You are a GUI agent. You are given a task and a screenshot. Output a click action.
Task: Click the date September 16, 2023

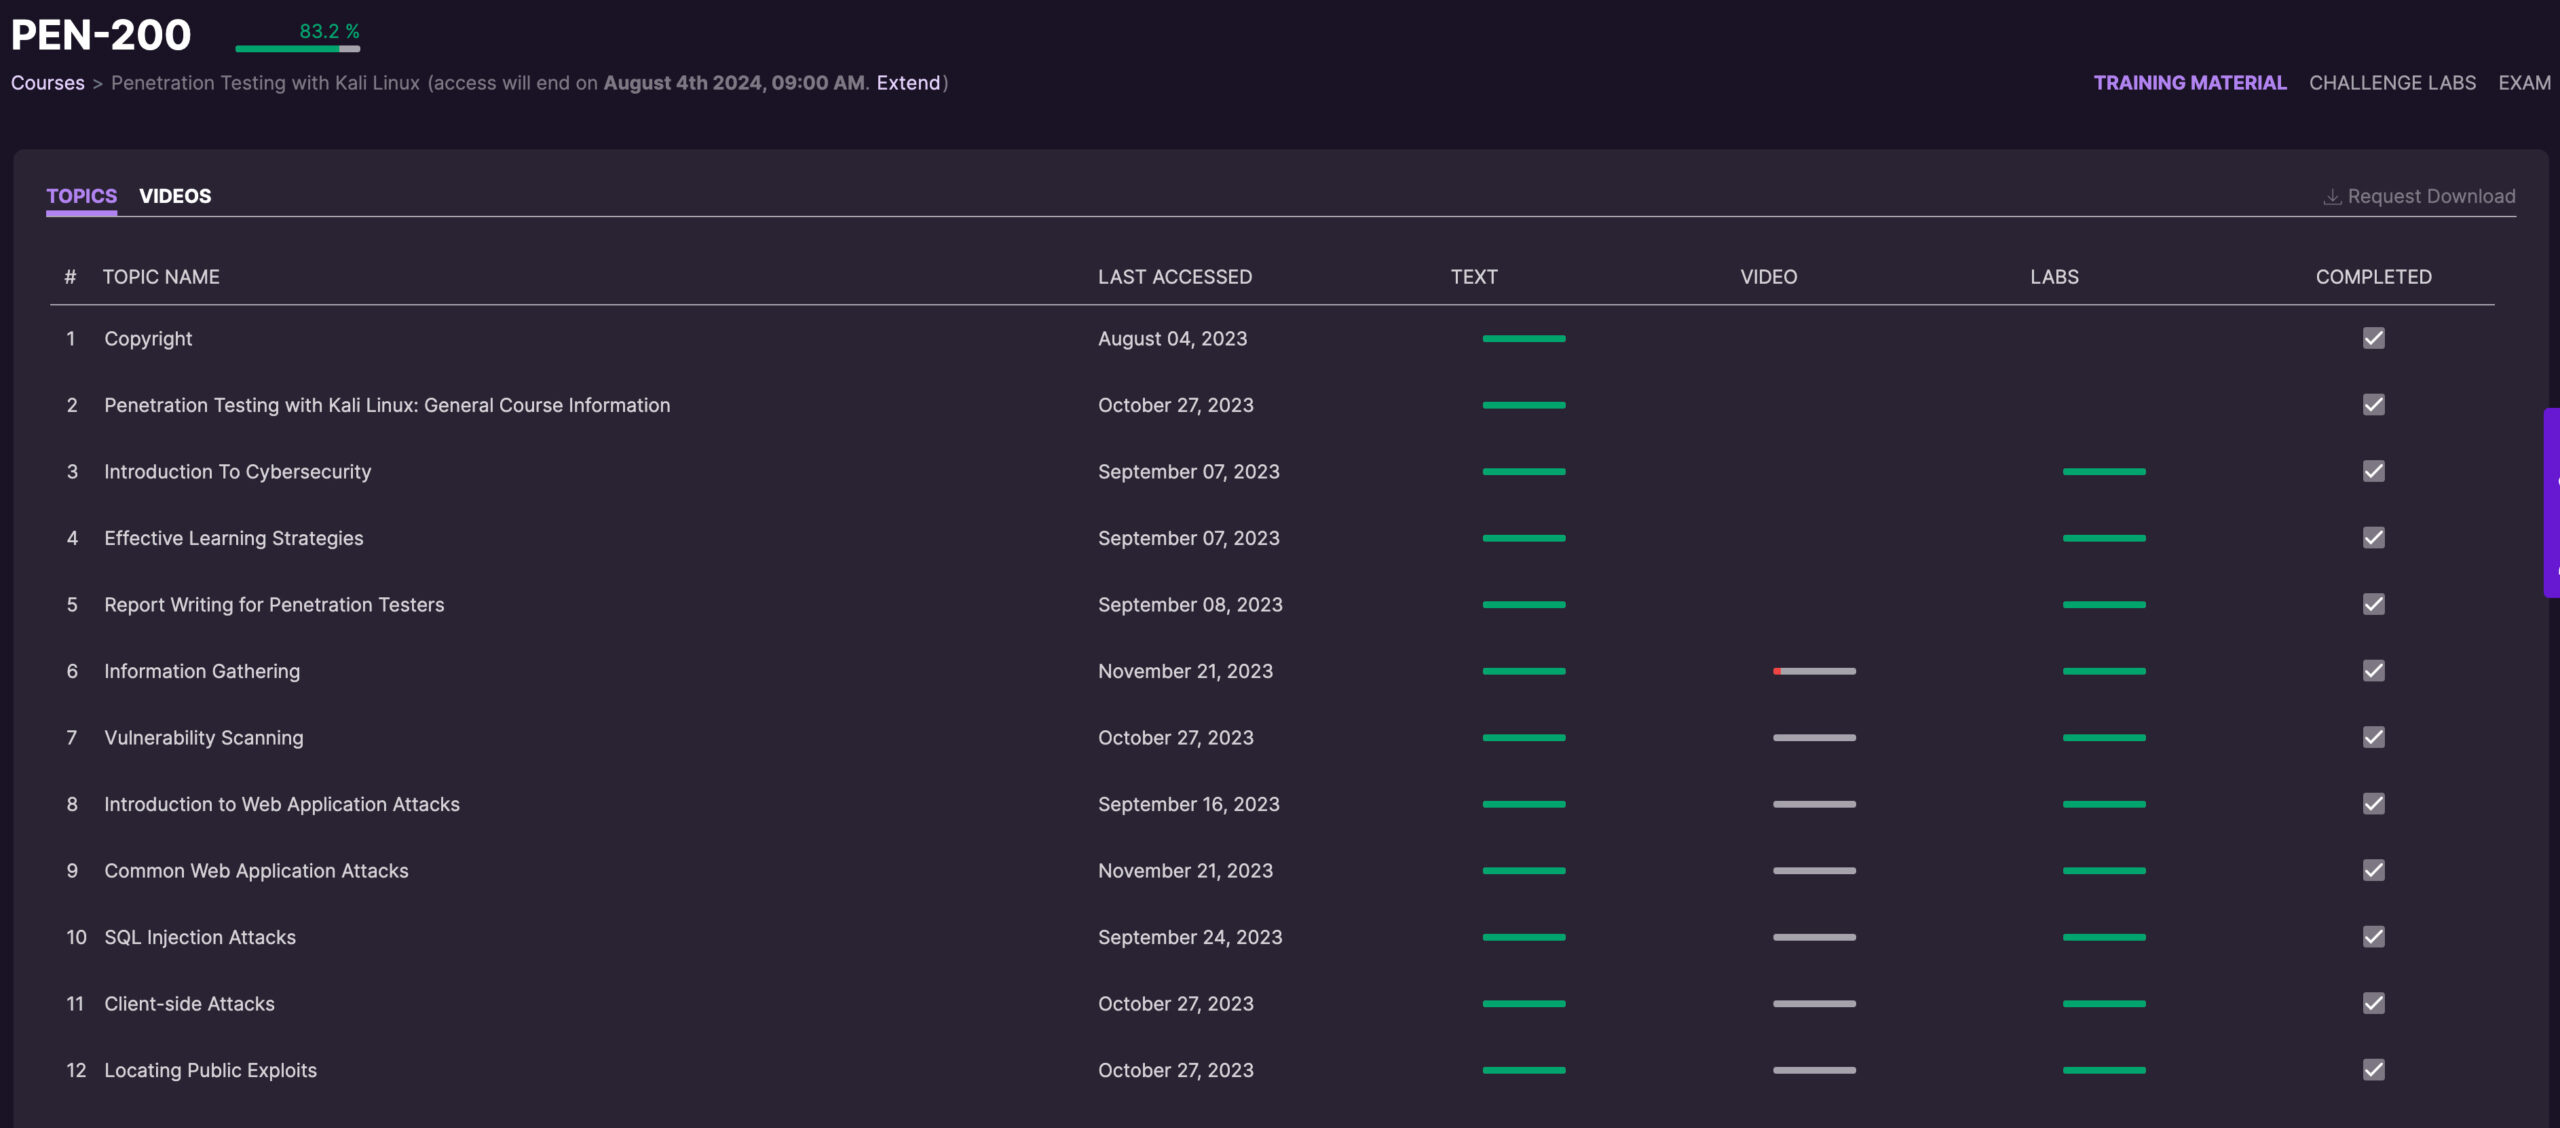1189,804
